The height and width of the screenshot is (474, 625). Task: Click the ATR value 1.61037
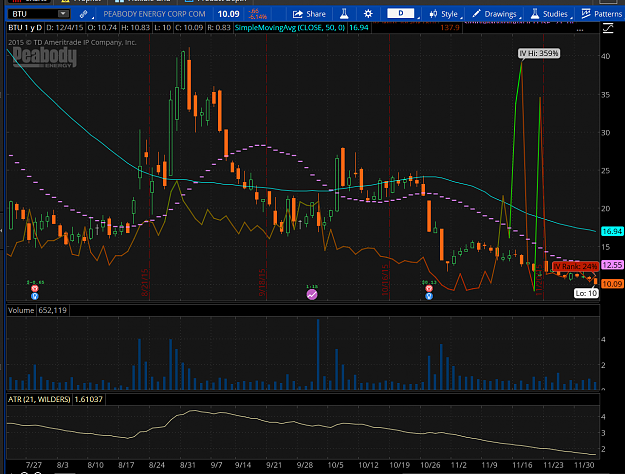coord(88,399)
